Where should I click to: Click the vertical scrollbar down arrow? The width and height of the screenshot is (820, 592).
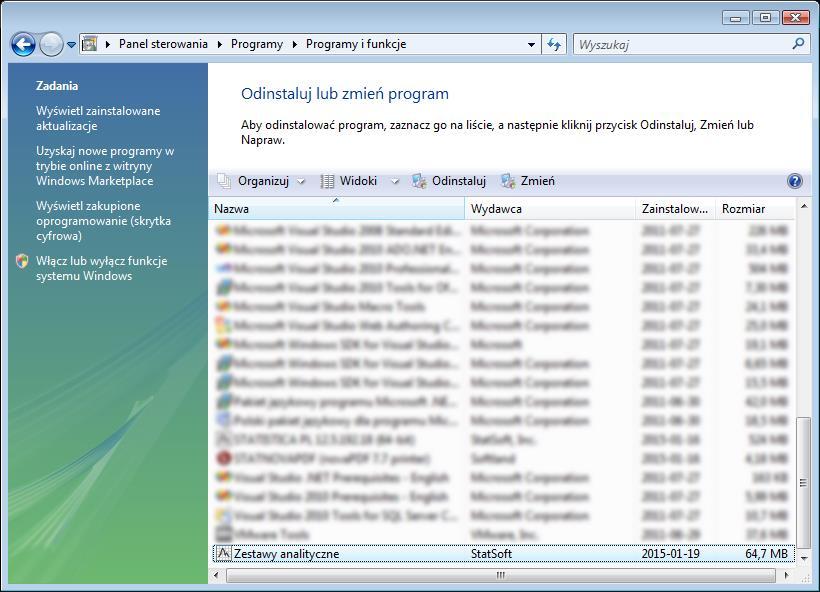(804, 559)
